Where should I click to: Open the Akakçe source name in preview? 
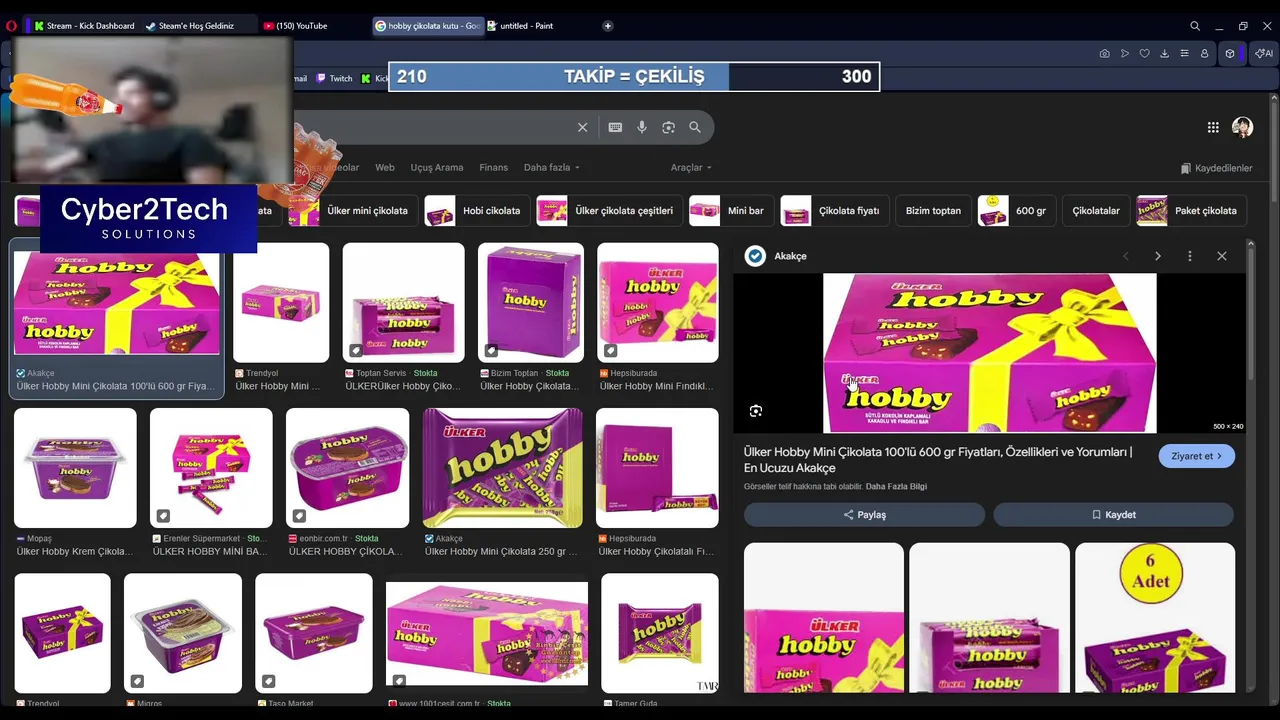790,256
